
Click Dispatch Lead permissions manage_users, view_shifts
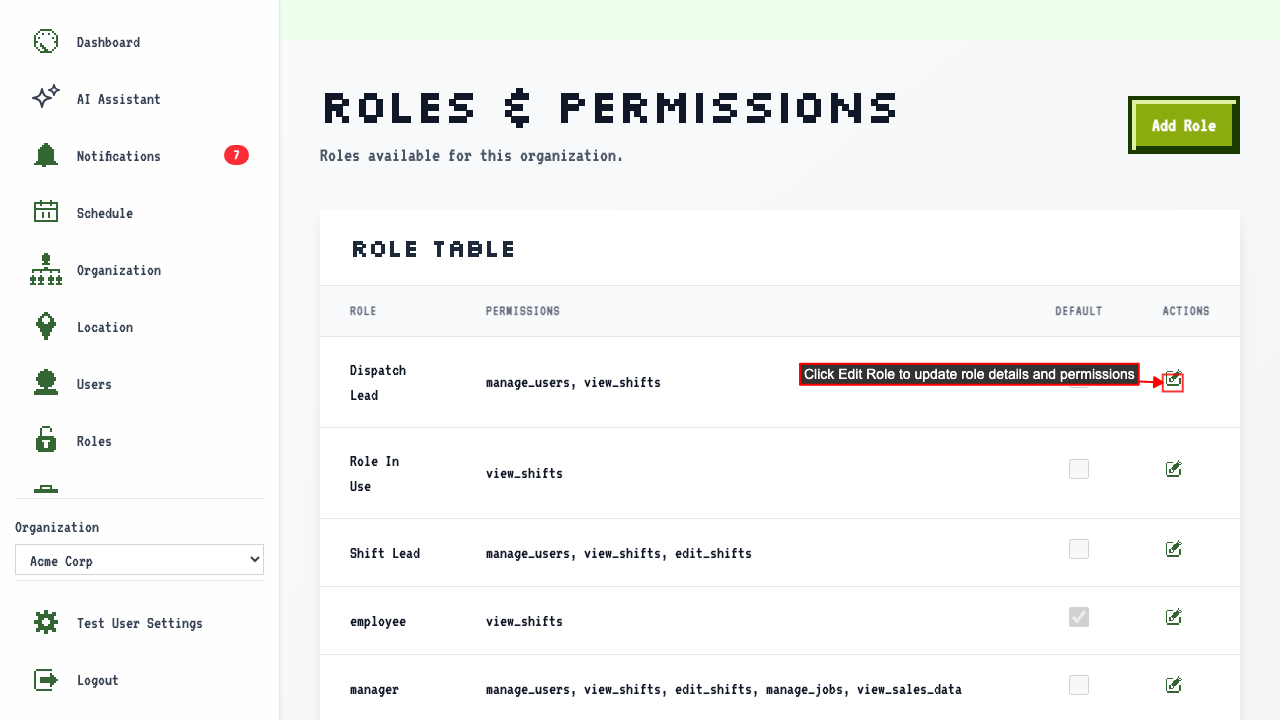(x=573, y=382)
